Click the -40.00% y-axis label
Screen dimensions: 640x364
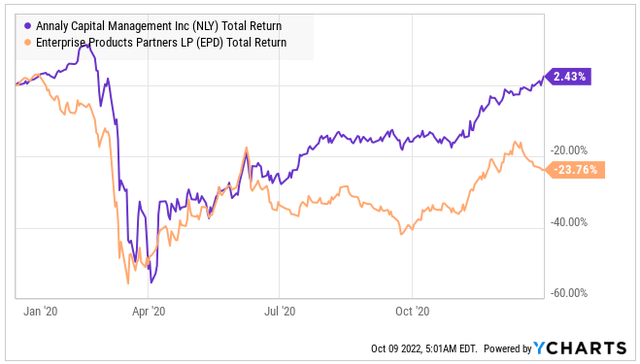(569, 222)
